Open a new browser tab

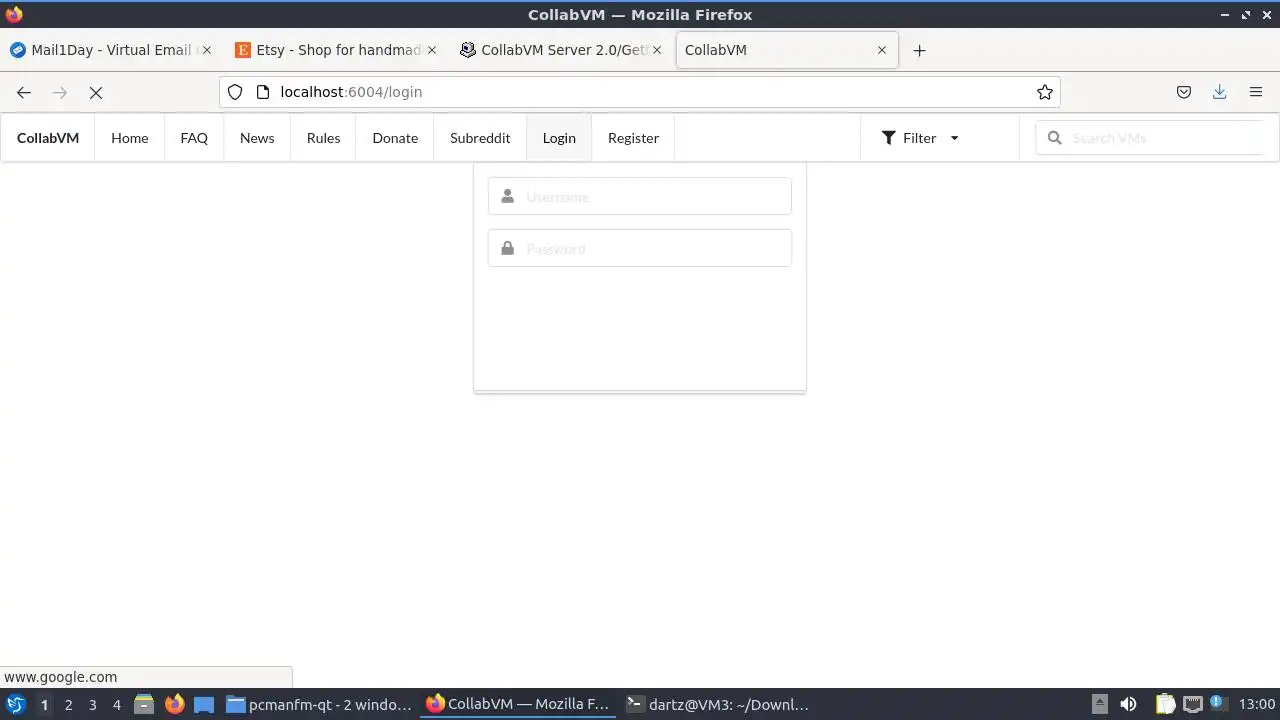[x=920, y=50]
